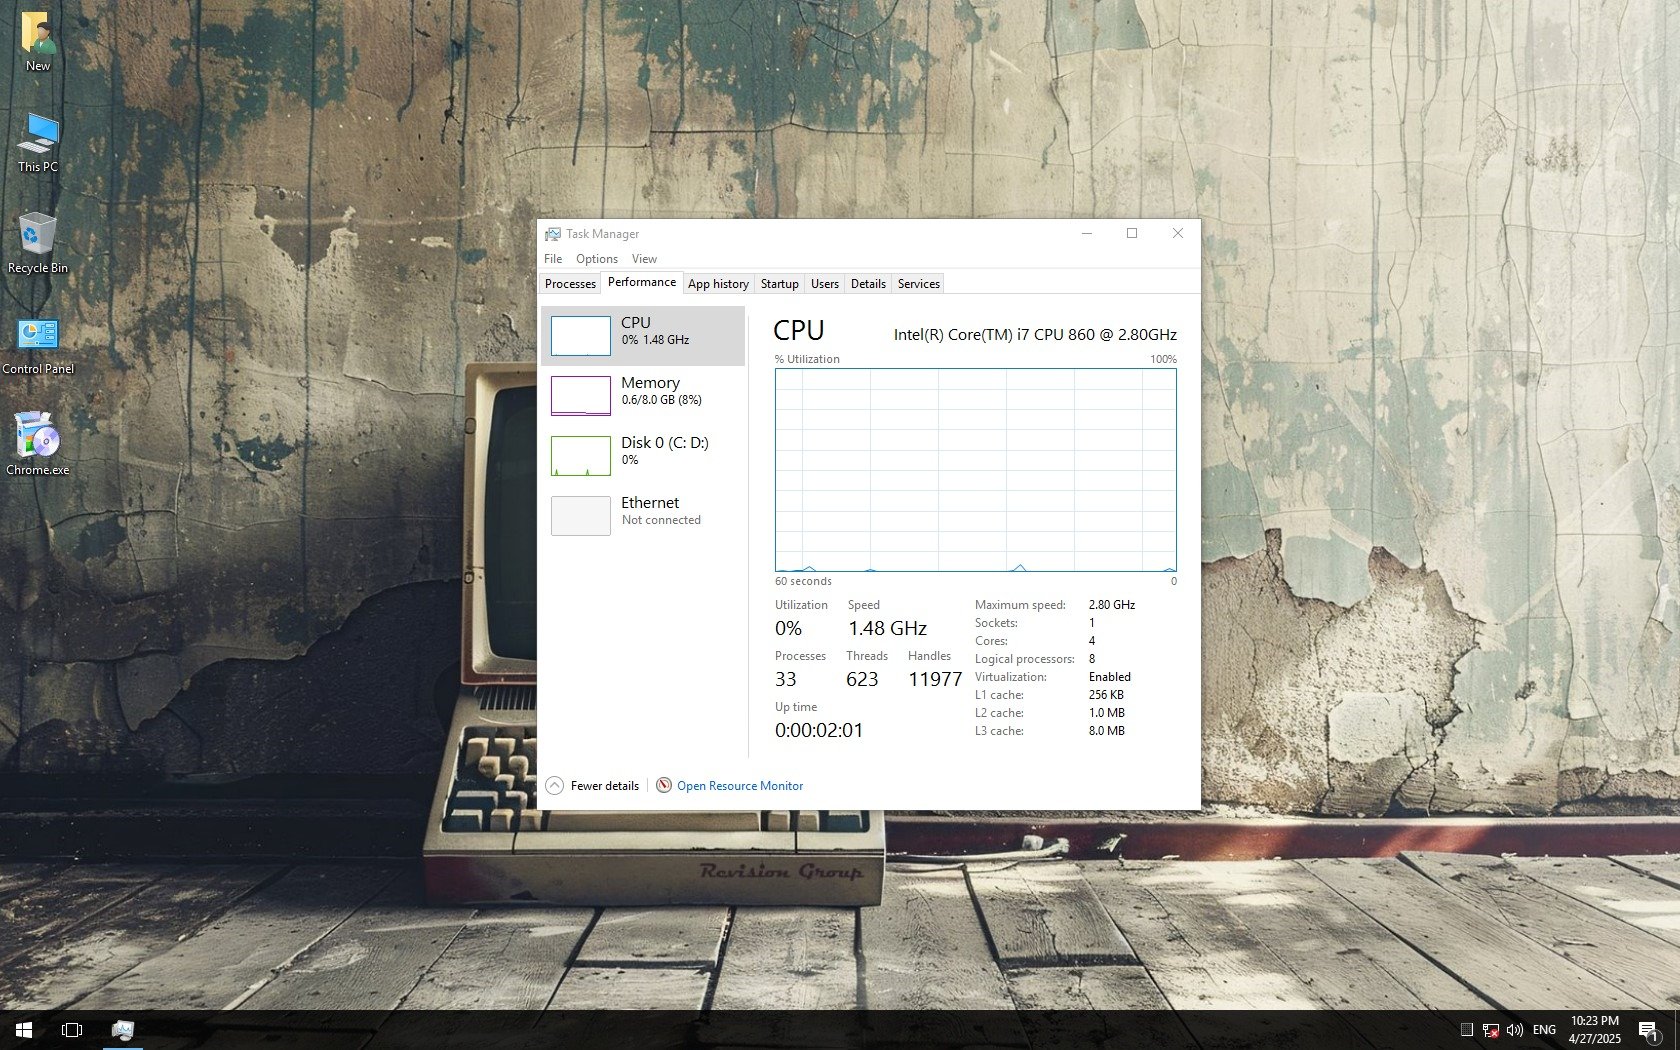
Task: Switch the input language via ENG indicator
Action: coord(1544,1030)
